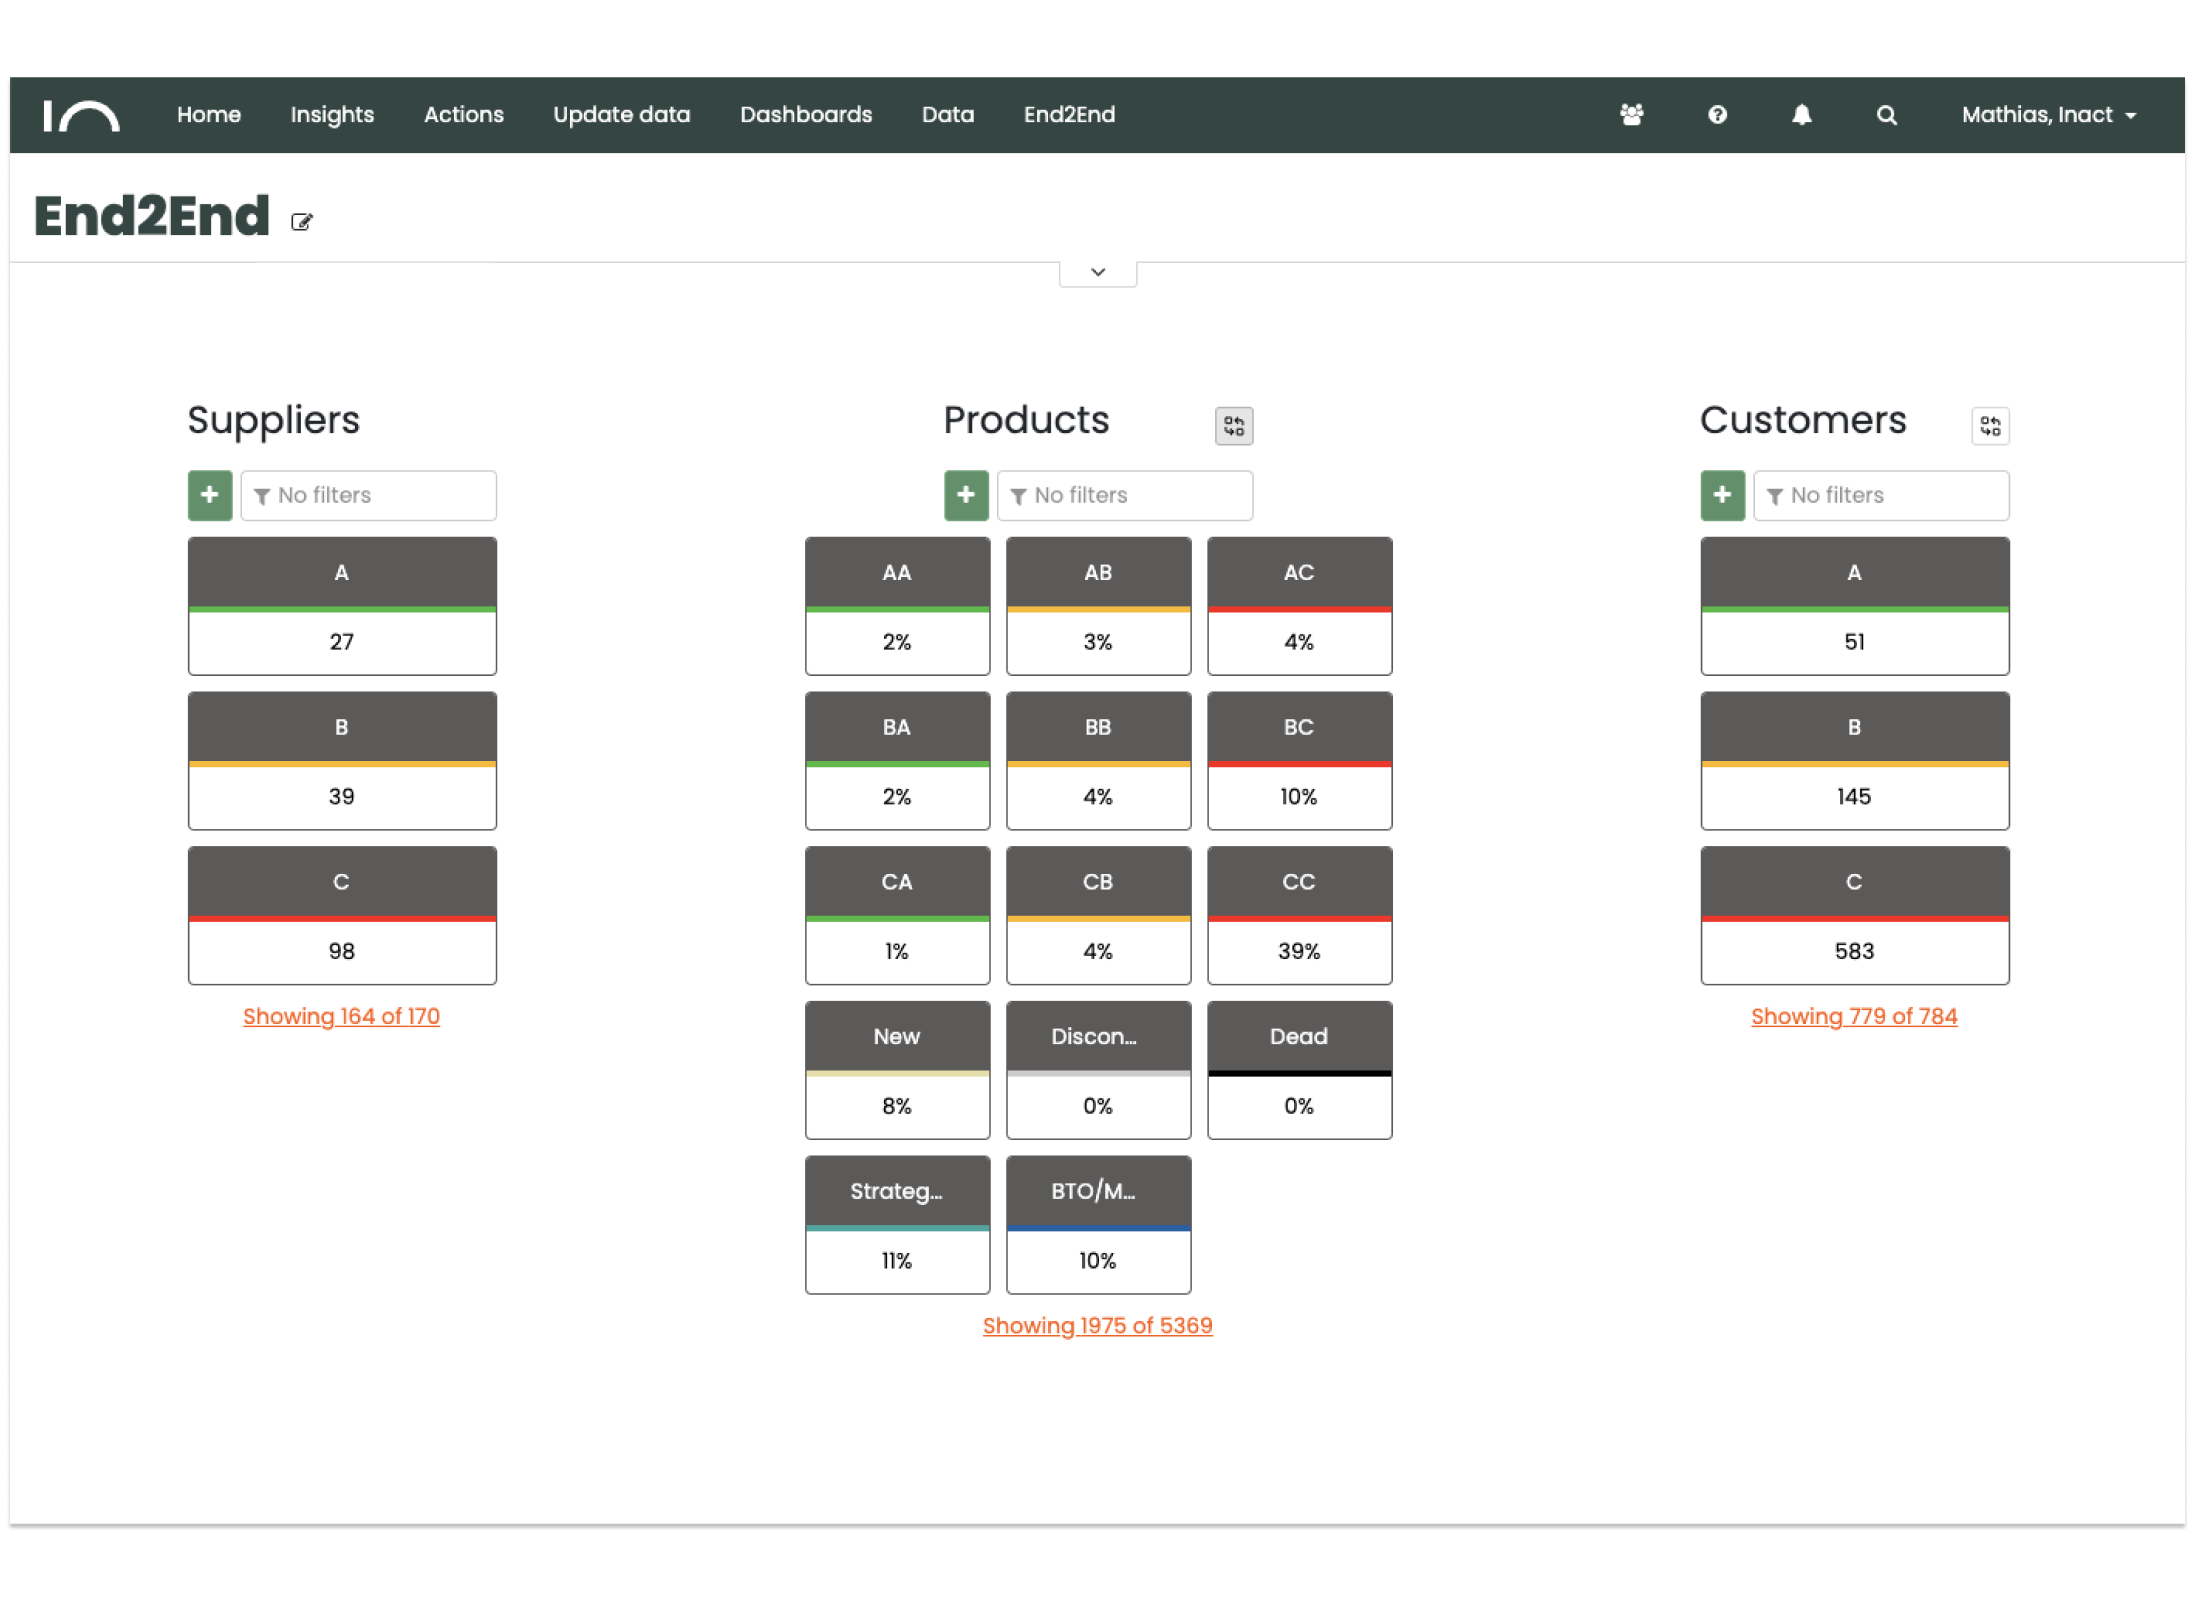Select the red CC products tile
The image size is (2195, 1601).
(1299, 915)
